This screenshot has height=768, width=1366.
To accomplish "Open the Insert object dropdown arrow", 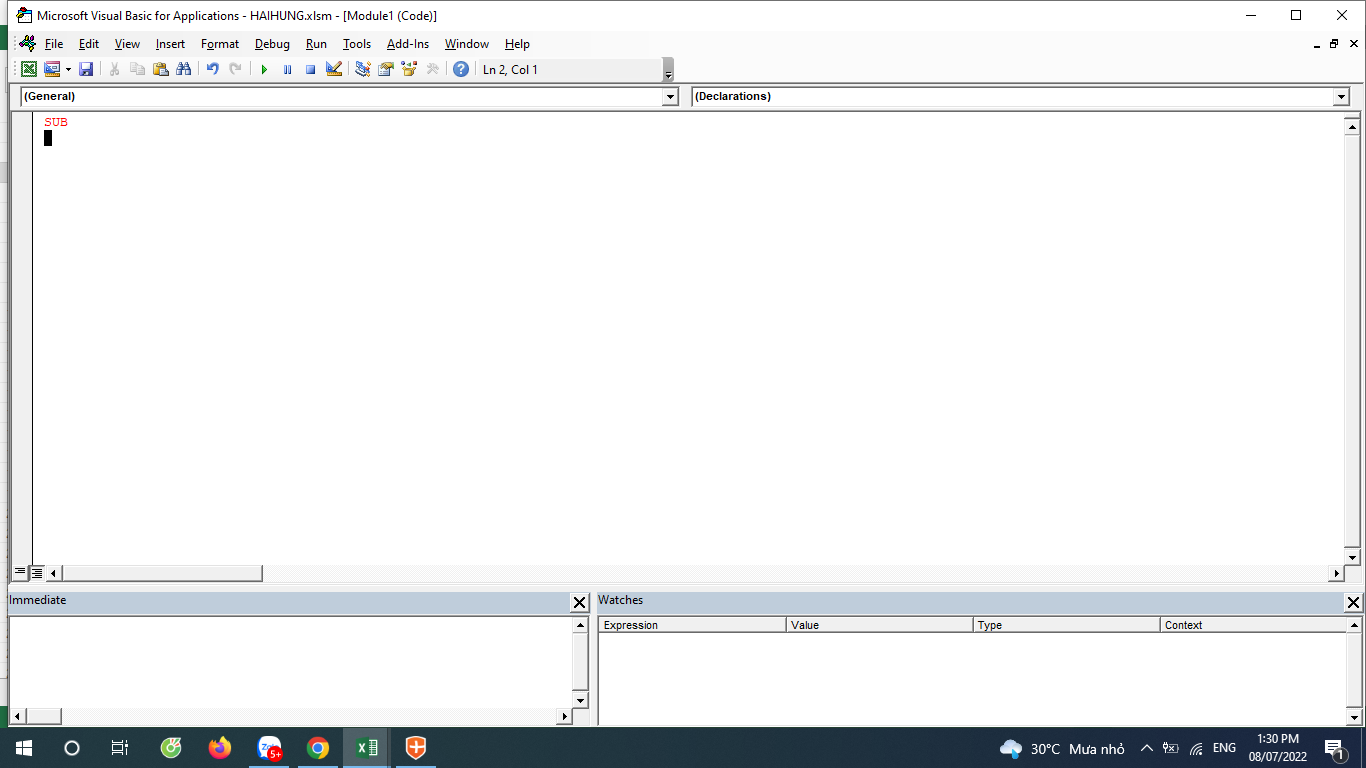I will [68, 69].
